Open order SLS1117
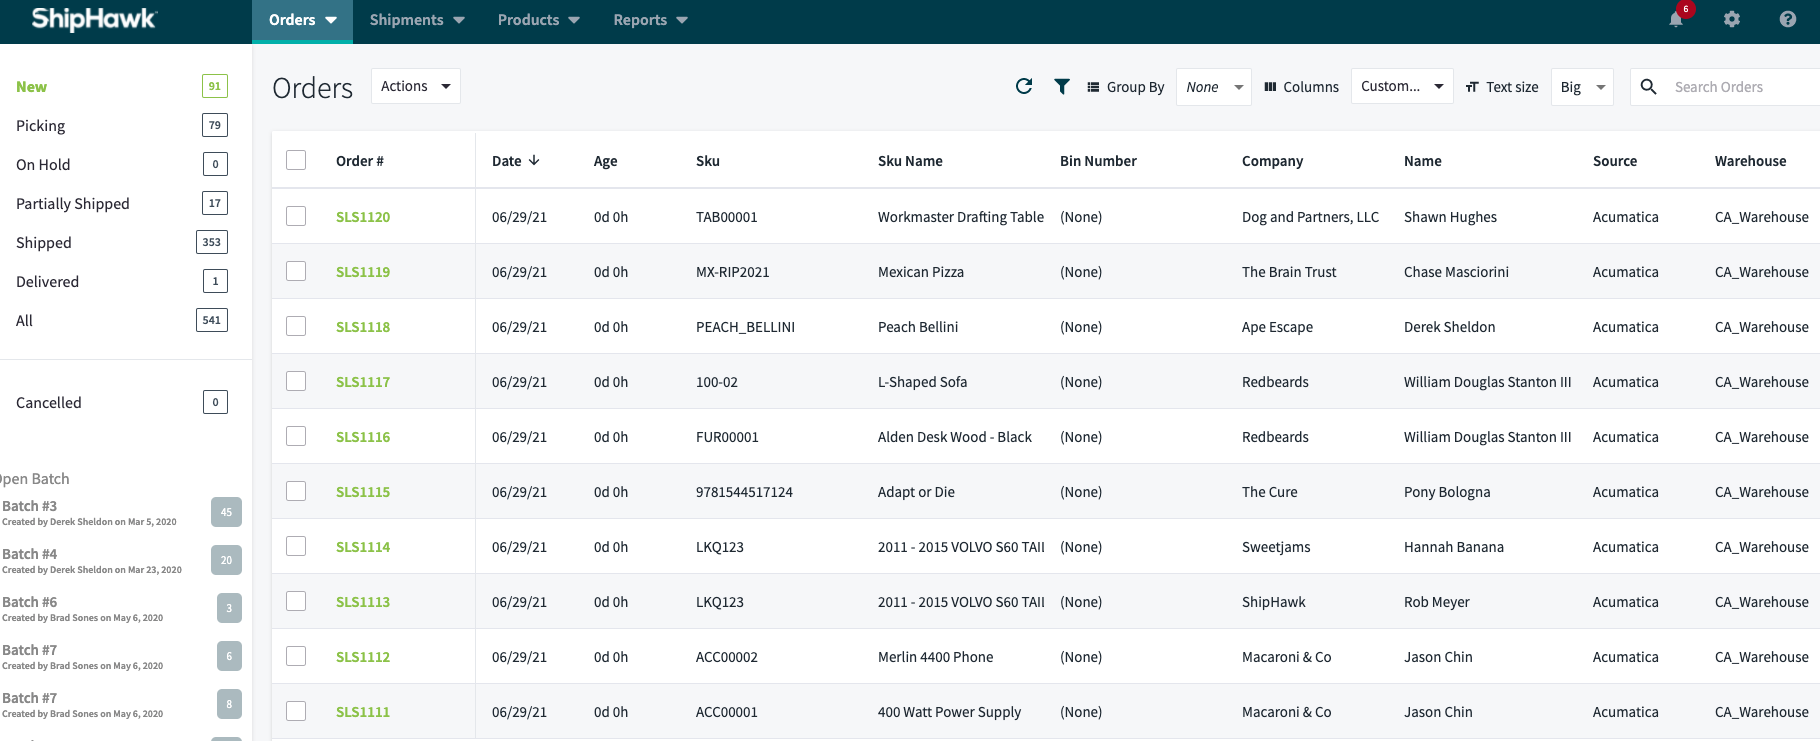The height and width of the screenshot is (741, 1820). (363, 382)
